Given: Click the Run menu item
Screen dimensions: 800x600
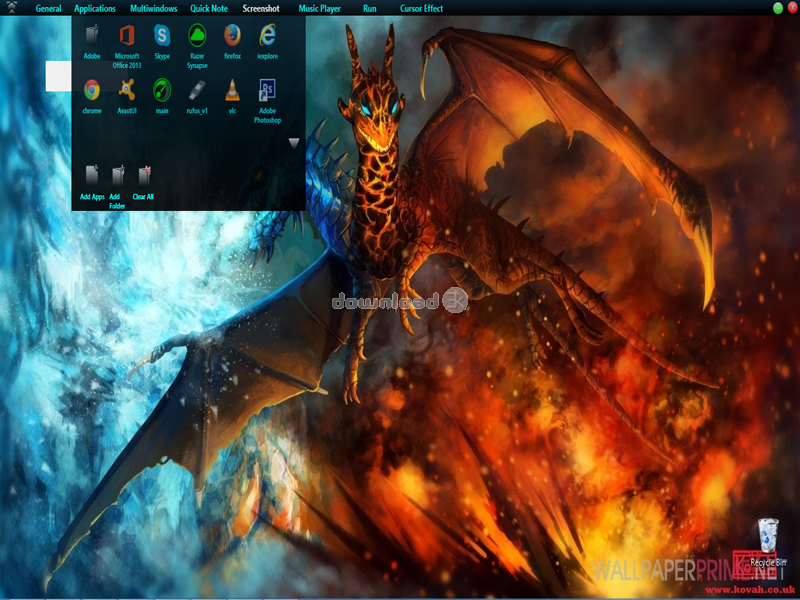Looking at the screenshot, I should point(370,8).
